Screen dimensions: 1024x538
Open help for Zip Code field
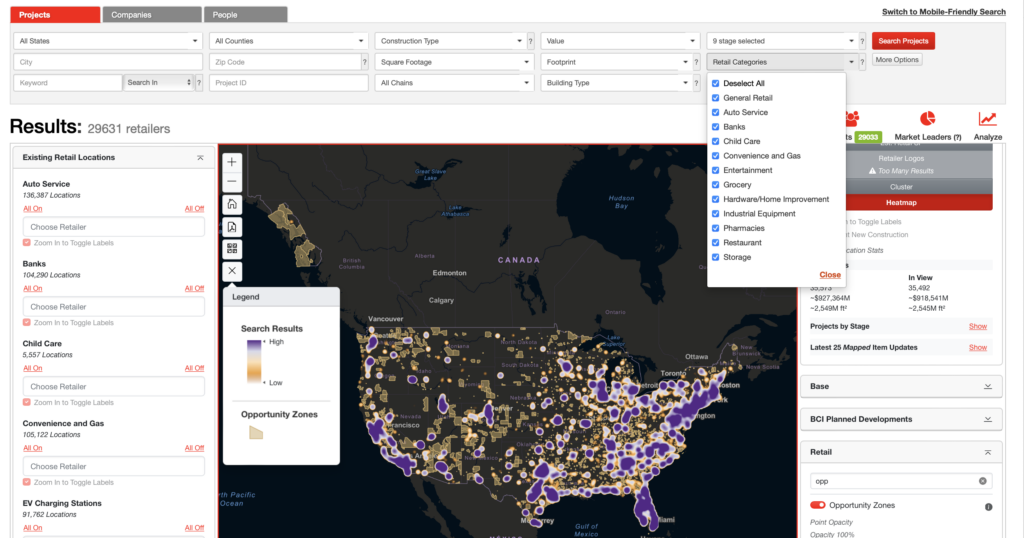tap(364, 62)
